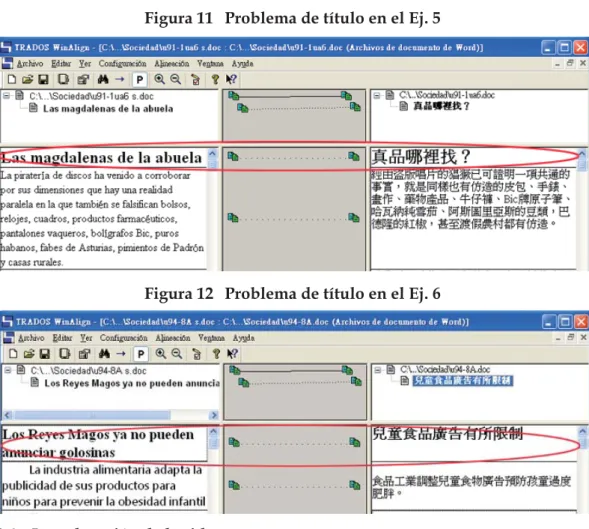Click blue arrow icon in u91-1ua6 window

coord(120,79)
